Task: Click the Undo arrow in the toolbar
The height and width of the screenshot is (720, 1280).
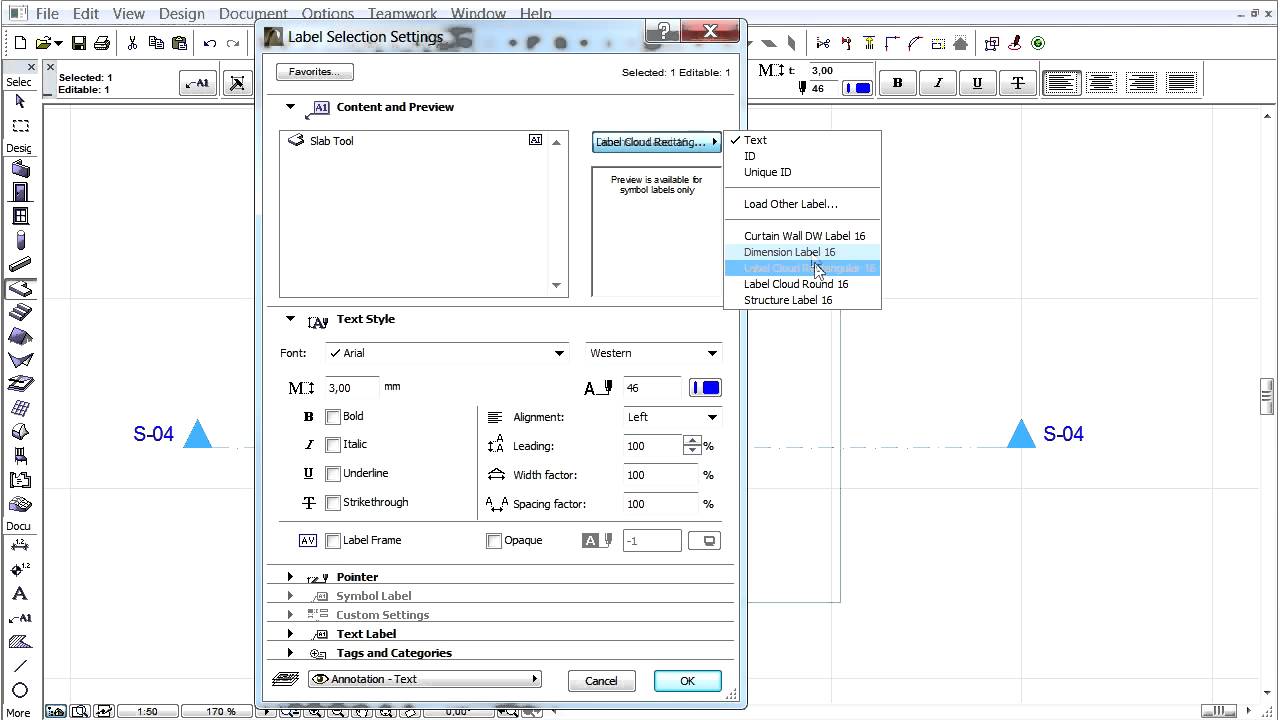Action: click(210, 43)
